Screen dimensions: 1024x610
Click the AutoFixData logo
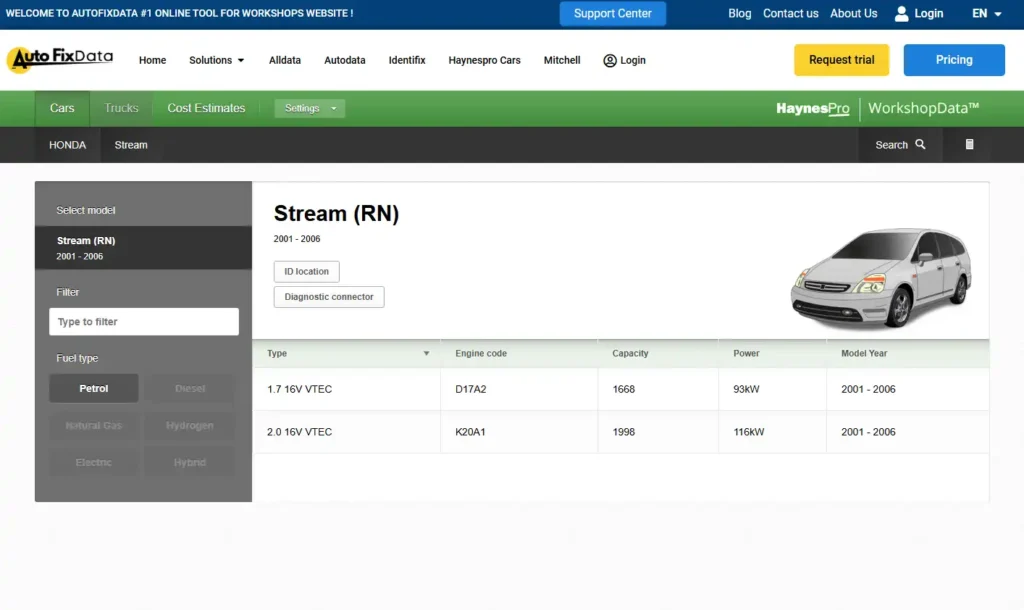coord(60,59)
